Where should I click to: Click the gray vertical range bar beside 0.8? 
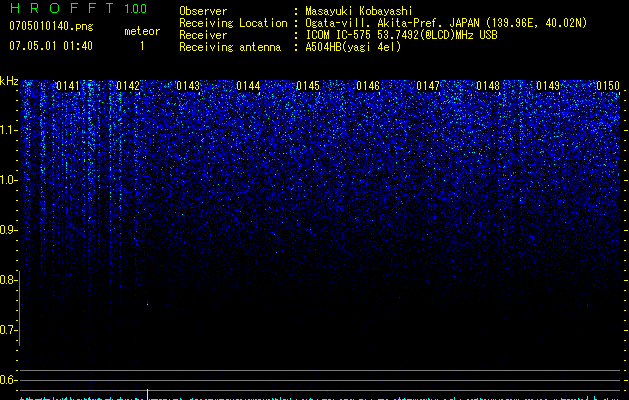(20, 308)
